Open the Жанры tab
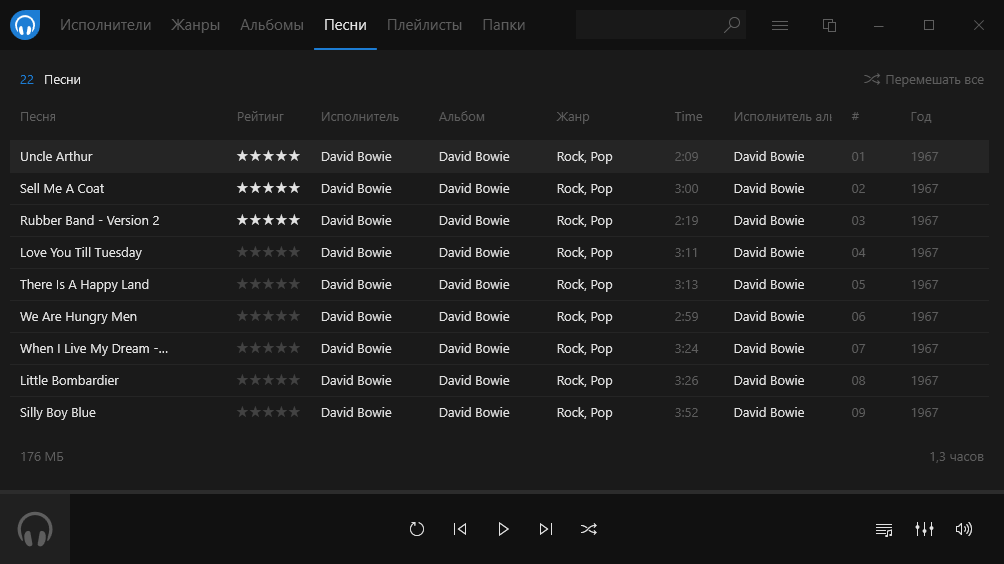 pos(195,25)
